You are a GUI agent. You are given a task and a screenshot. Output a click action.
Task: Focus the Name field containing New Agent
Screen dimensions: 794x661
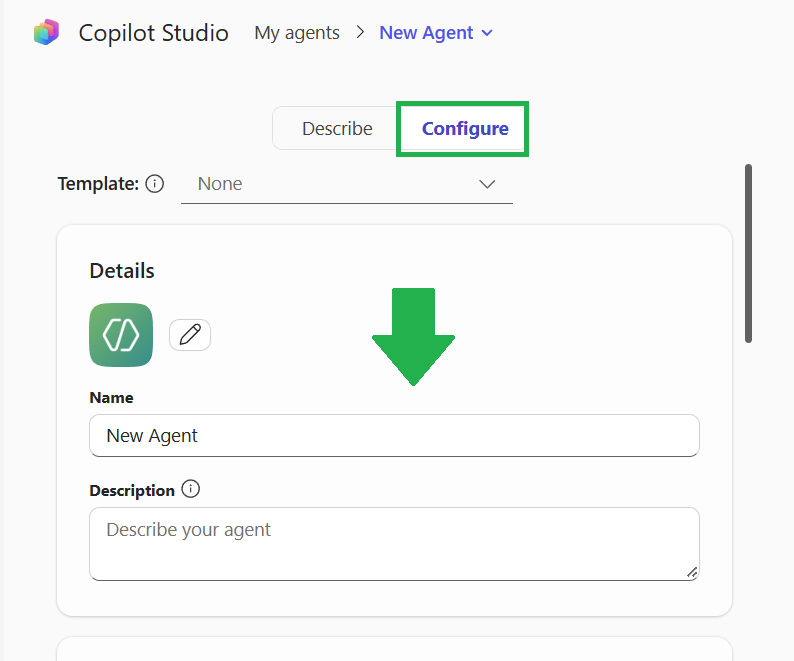[x=394, y=436]
